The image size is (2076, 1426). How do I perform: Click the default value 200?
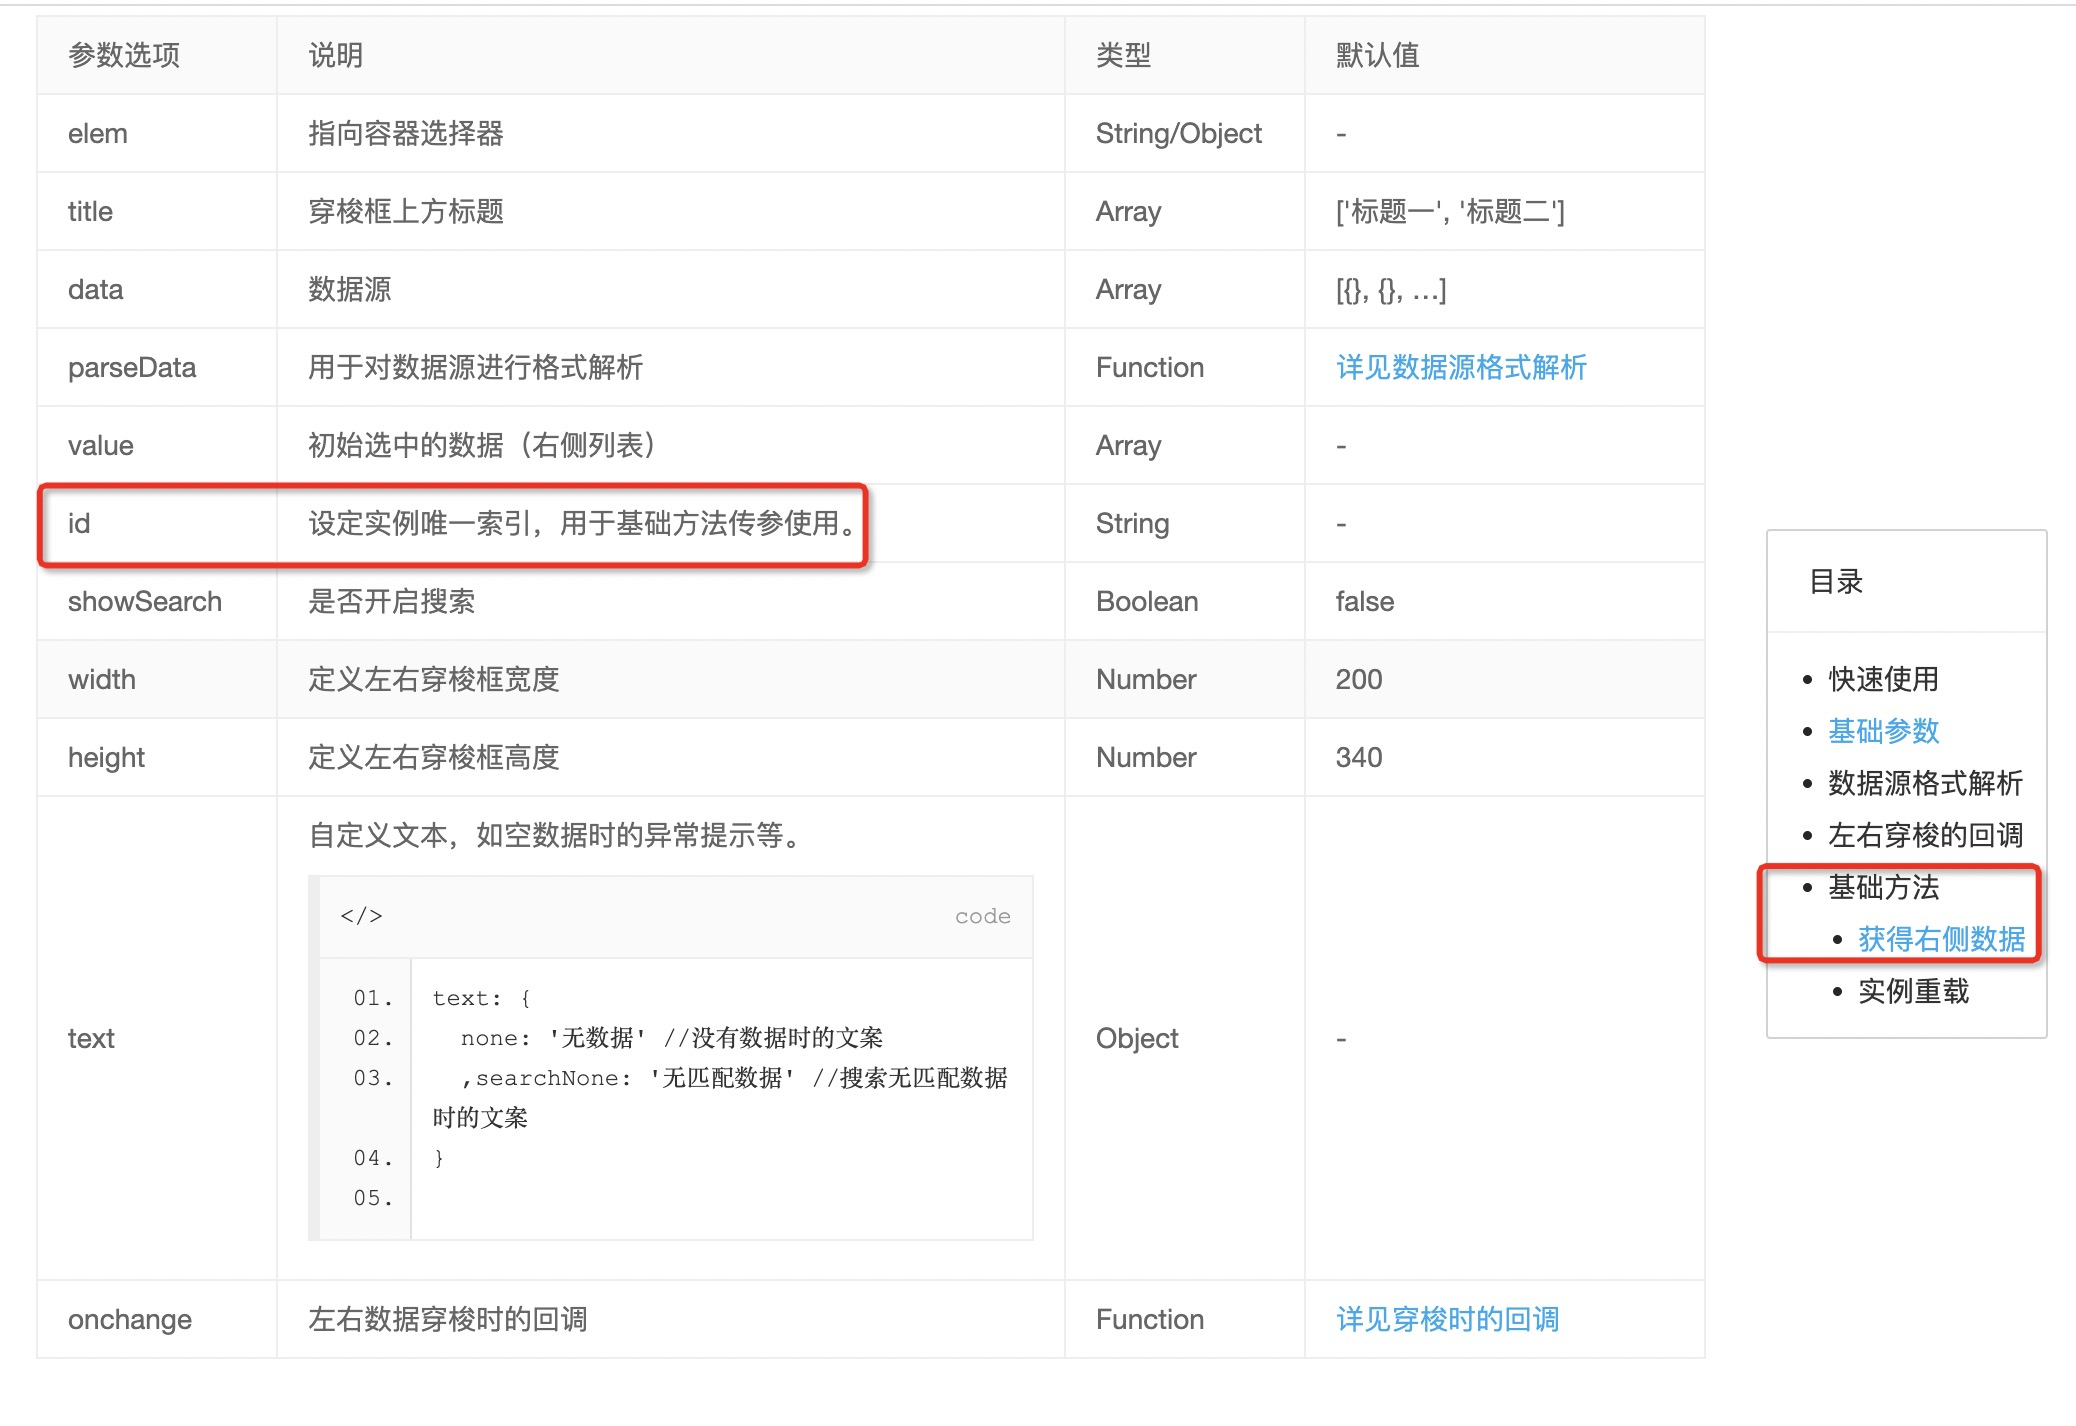click(1359, 679)
